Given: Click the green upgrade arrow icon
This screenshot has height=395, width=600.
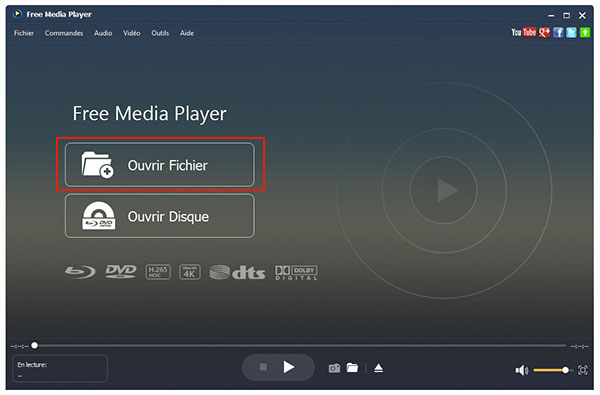Looking at the screenshot, I should click(585, 33).
